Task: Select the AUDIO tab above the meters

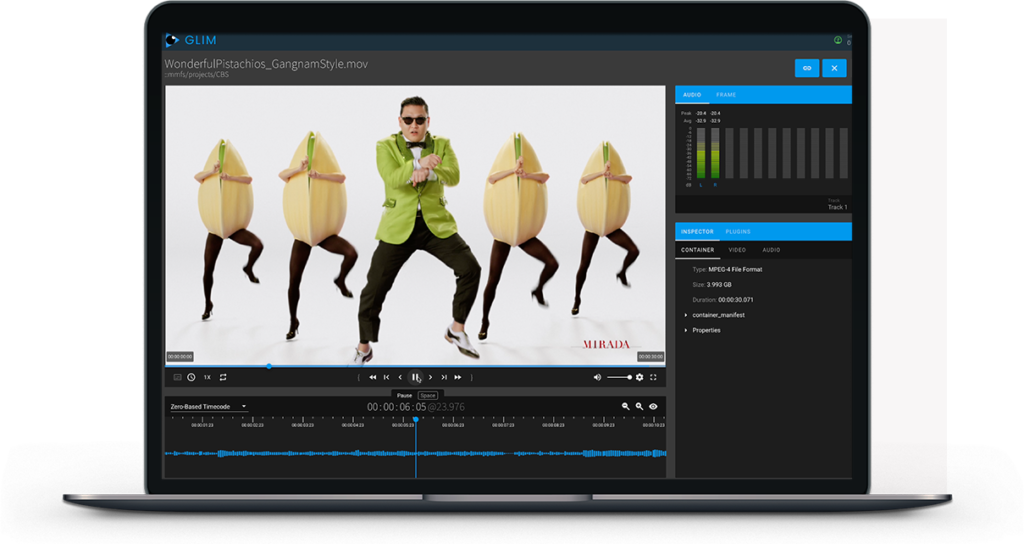Action: point(692,95)
